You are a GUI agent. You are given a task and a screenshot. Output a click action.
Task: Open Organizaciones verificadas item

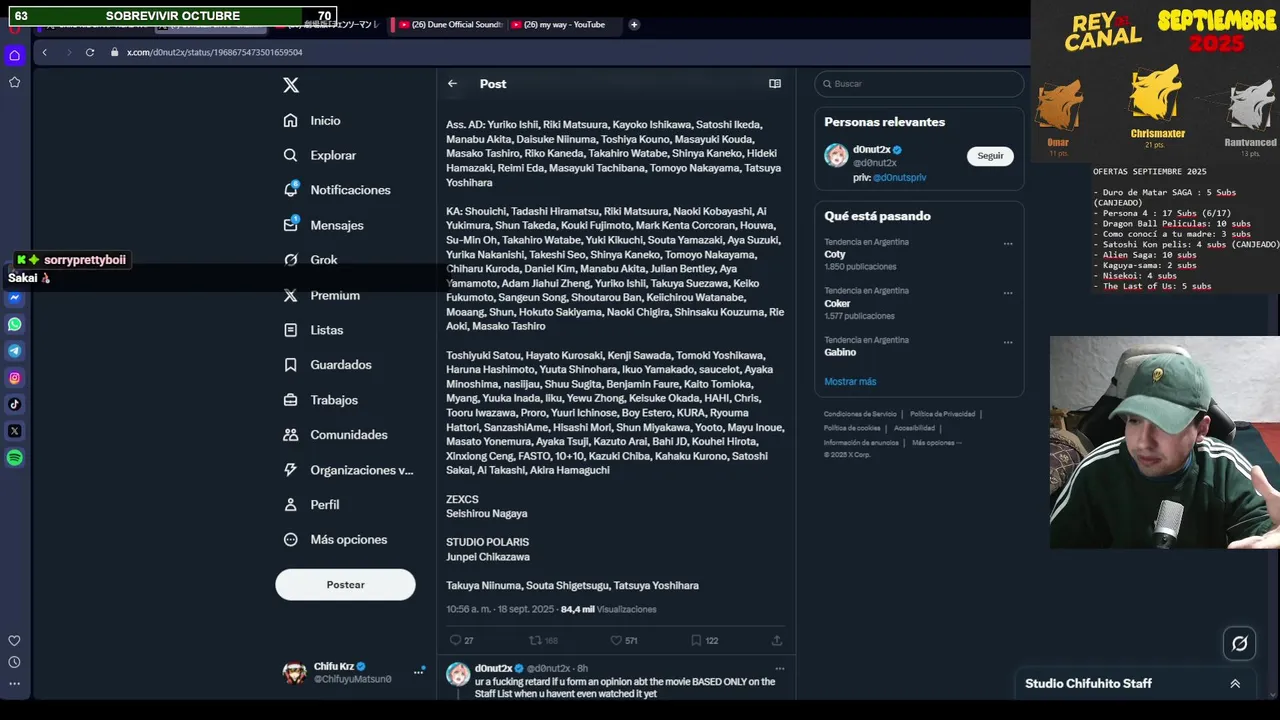pos(348,470)
